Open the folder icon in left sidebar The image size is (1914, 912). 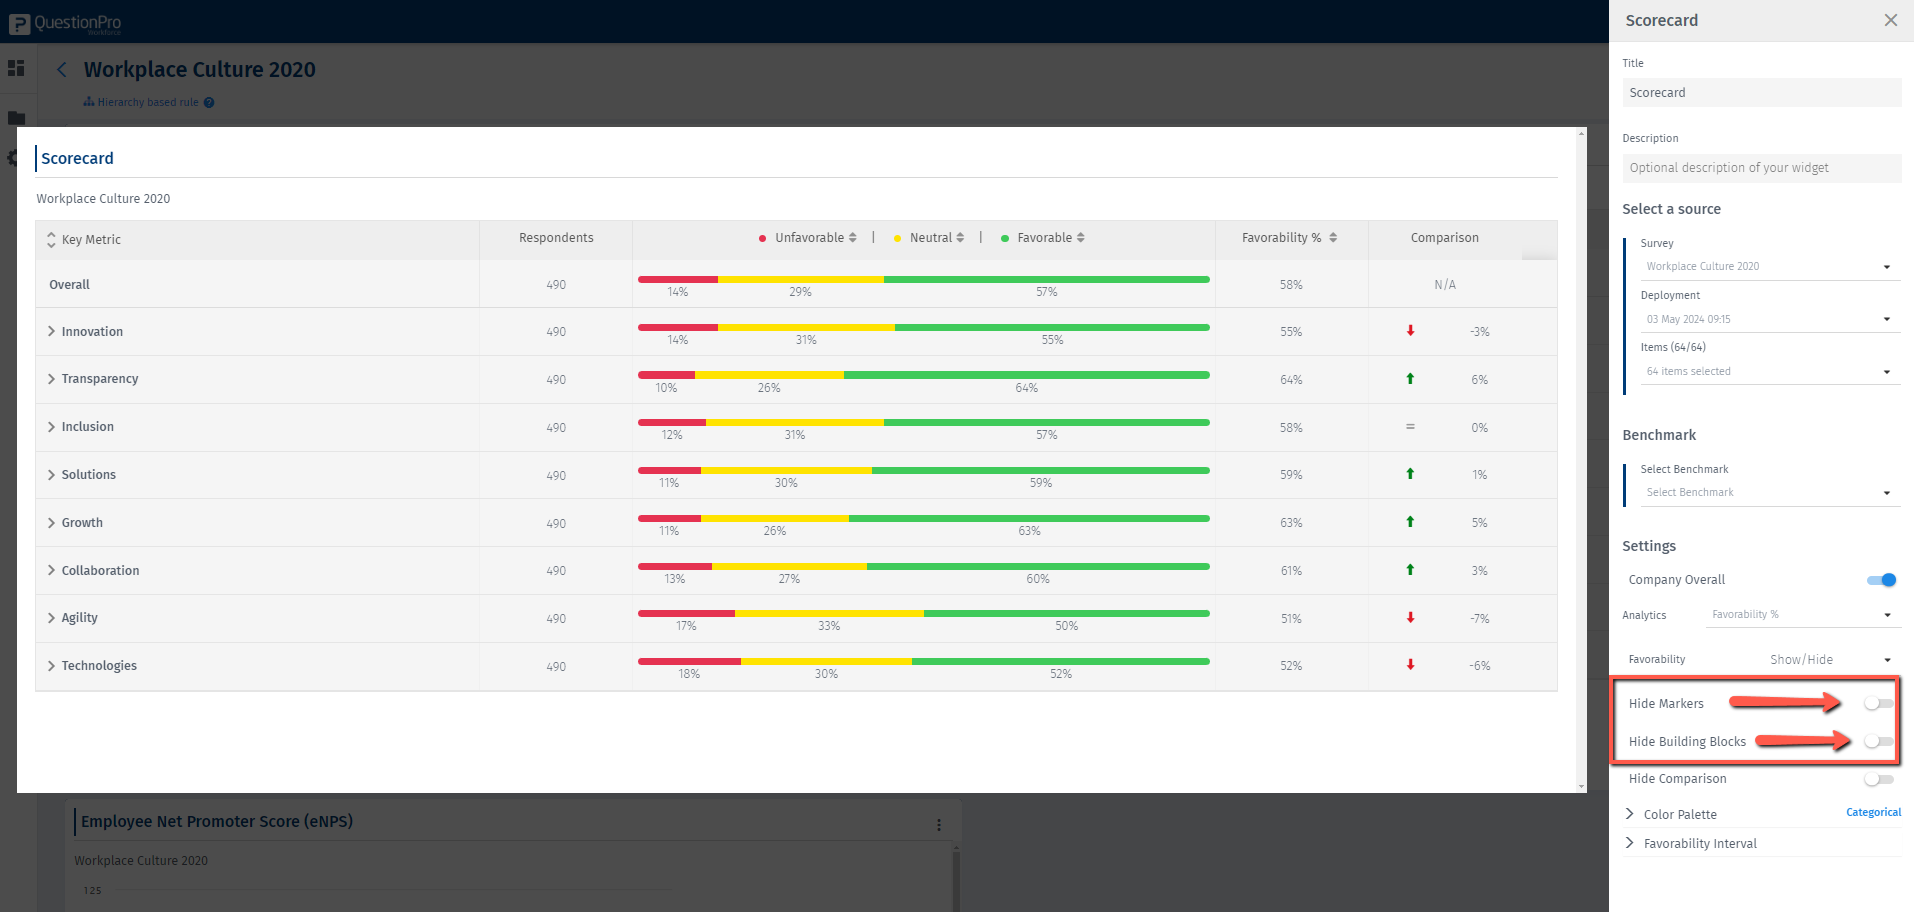coord(16,118)
